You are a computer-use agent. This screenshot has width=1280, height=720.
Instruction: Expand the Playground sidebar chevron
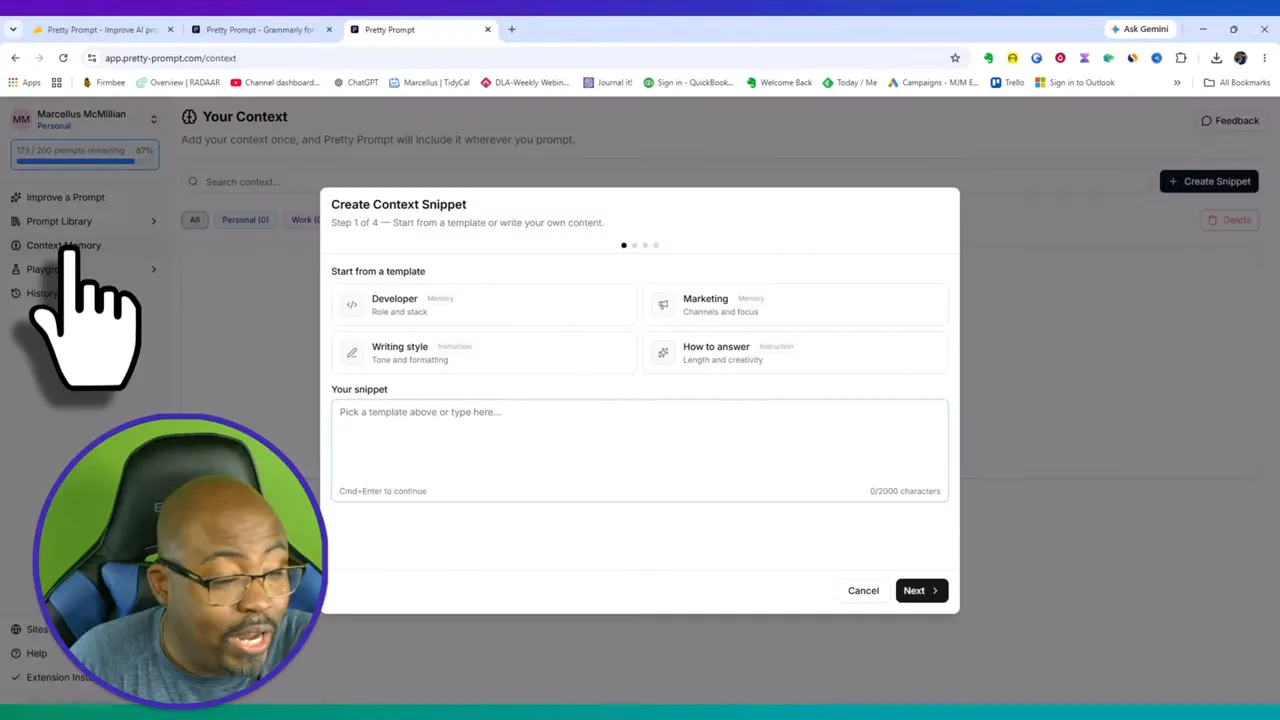[x=153, y=269]
